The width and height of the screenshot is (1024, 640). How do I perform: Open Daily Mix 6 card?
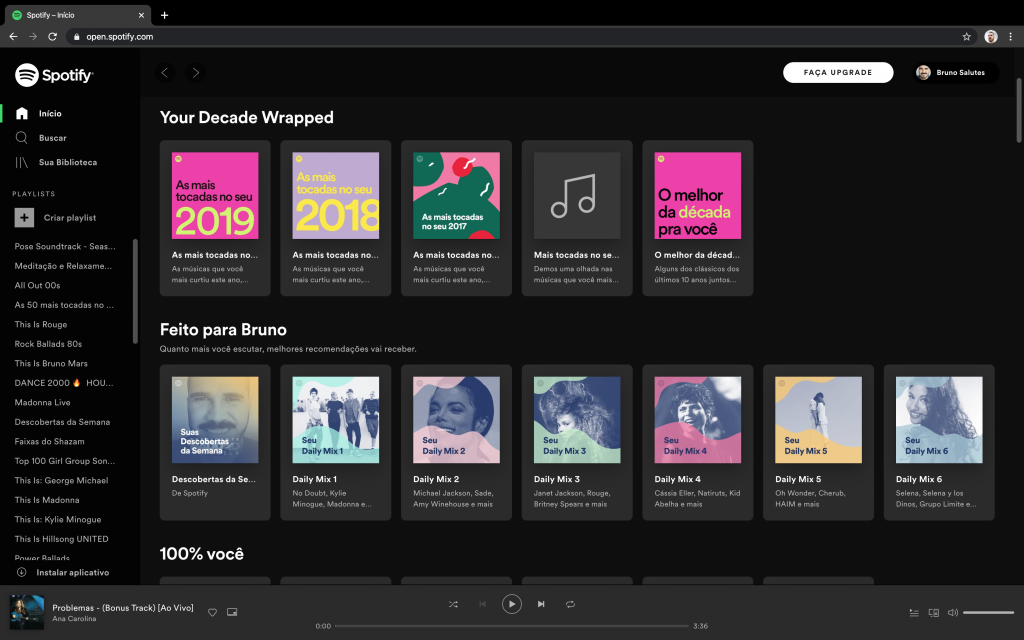coord(939,442)
